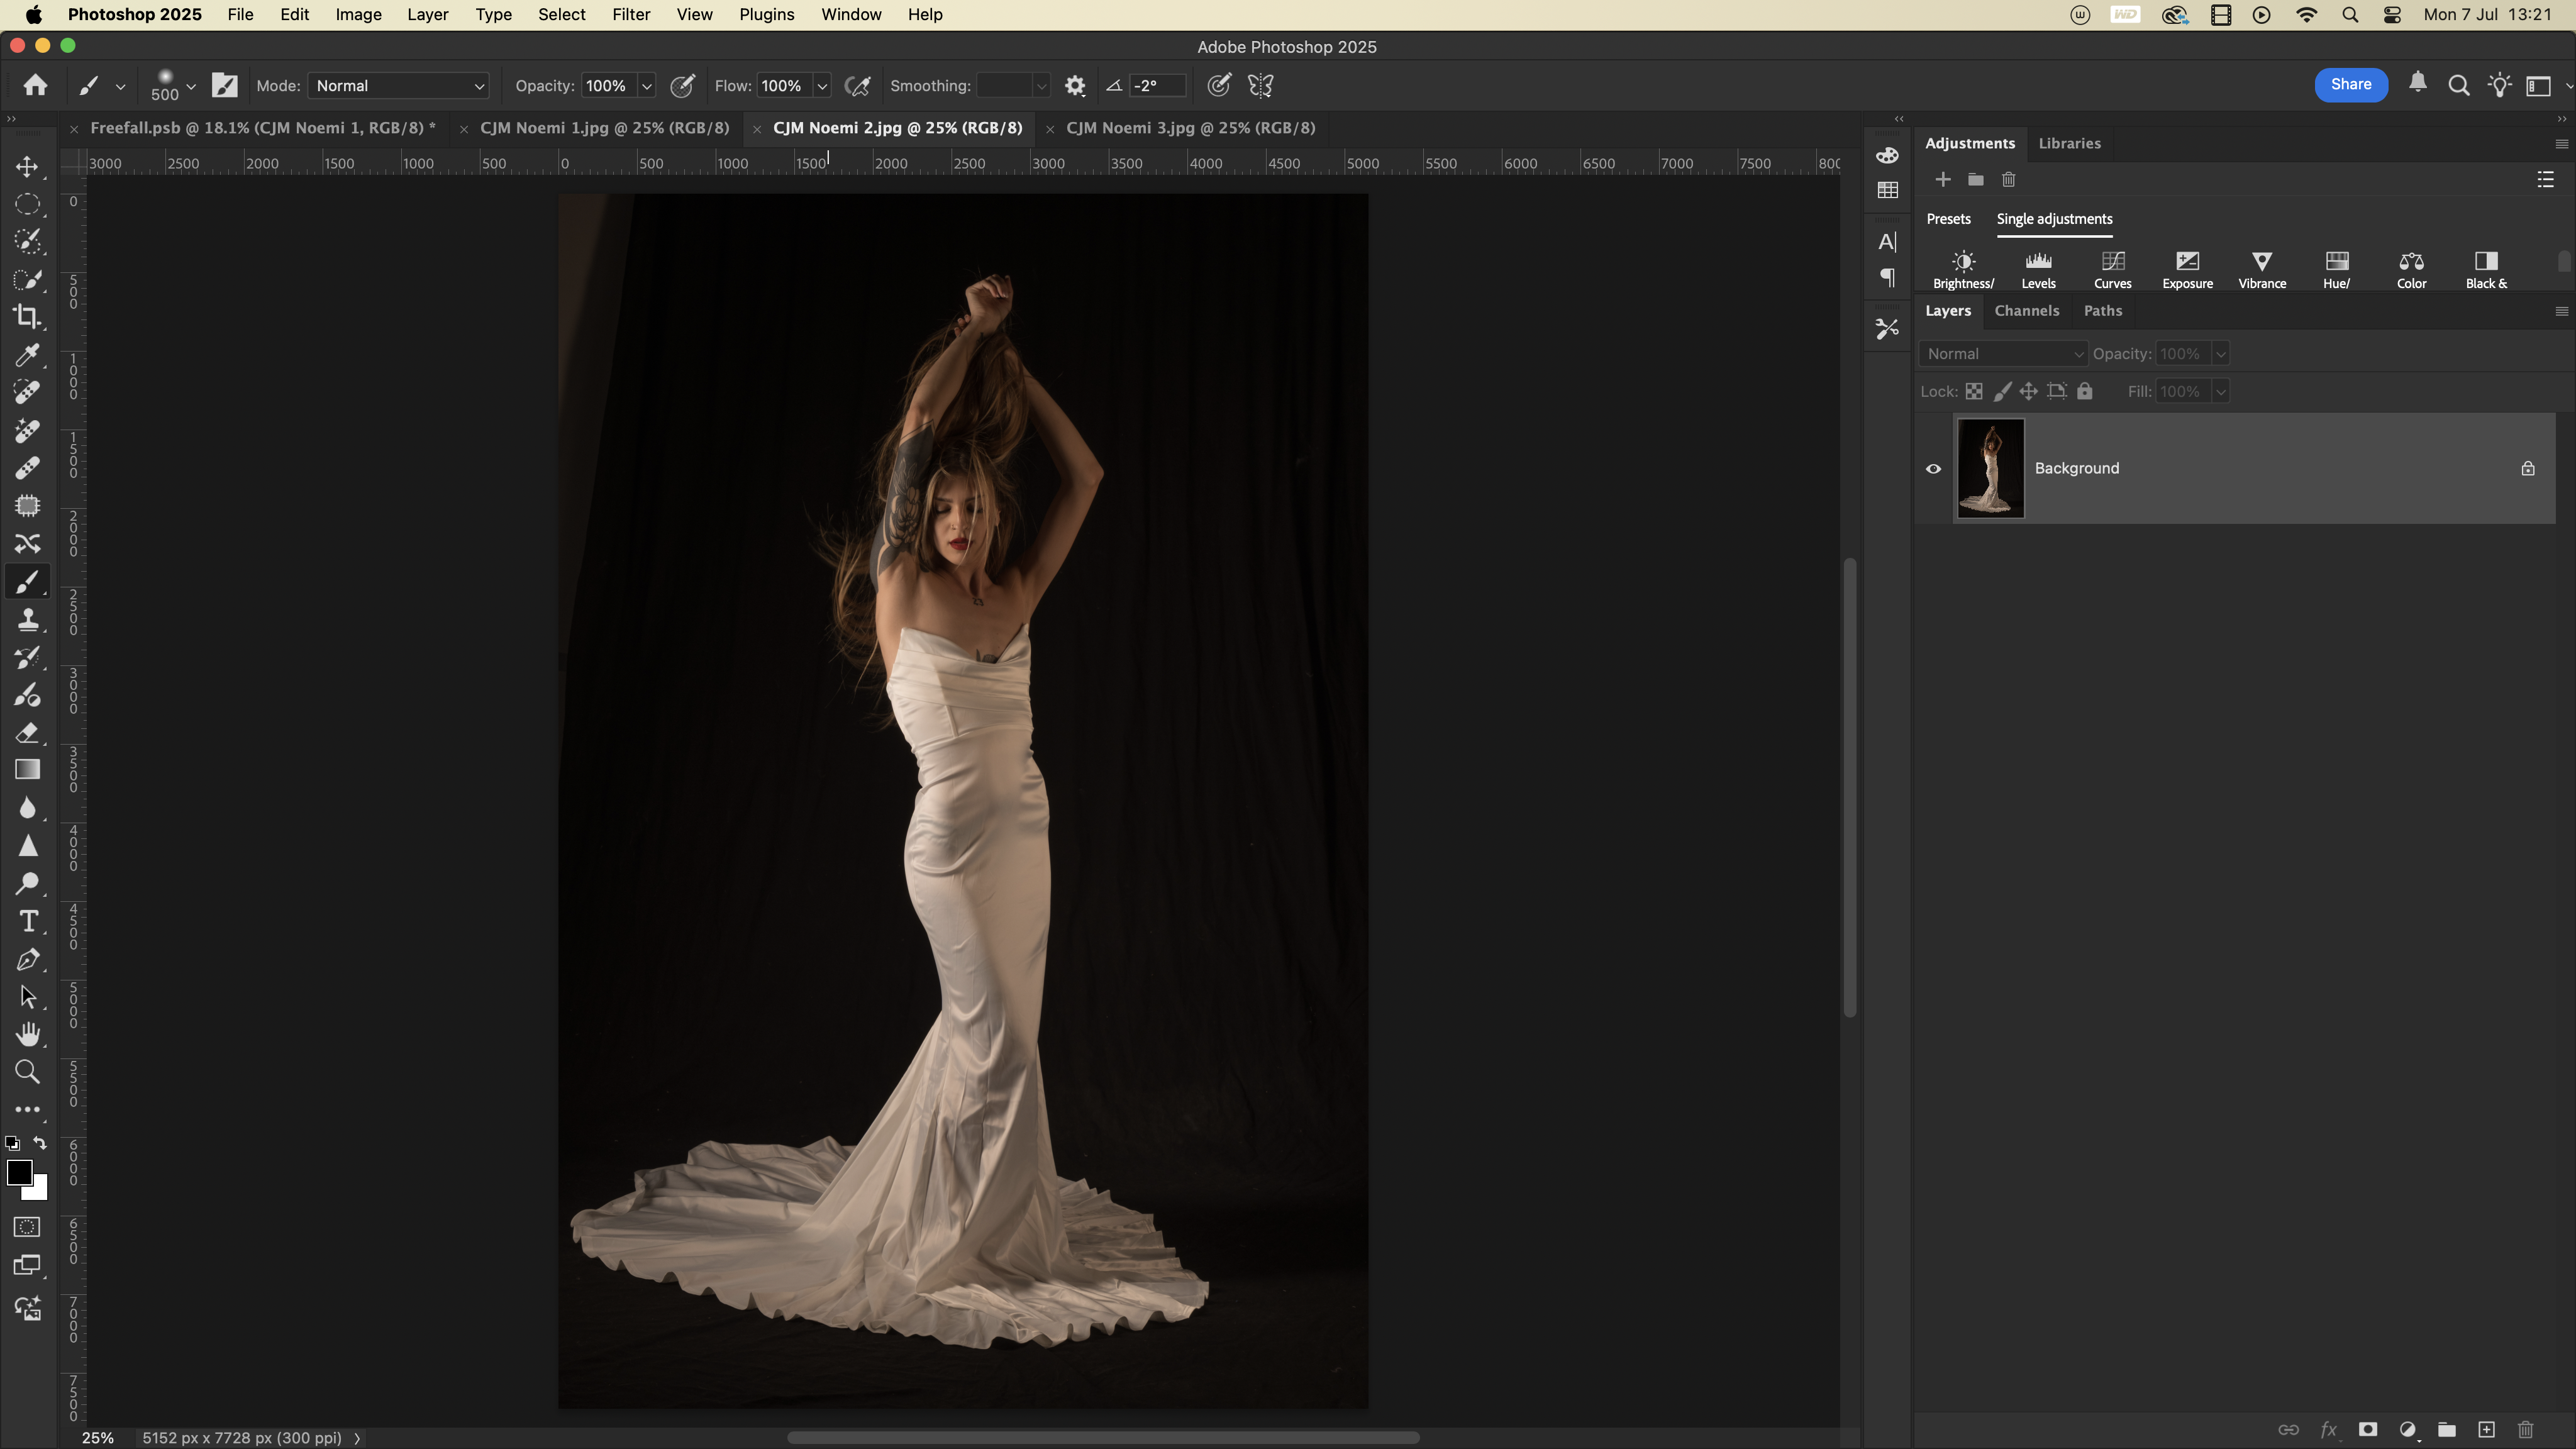This screenshot has height=1449, width=2576.
Task: Select the Gradient tool
Action: click(27, 770)
